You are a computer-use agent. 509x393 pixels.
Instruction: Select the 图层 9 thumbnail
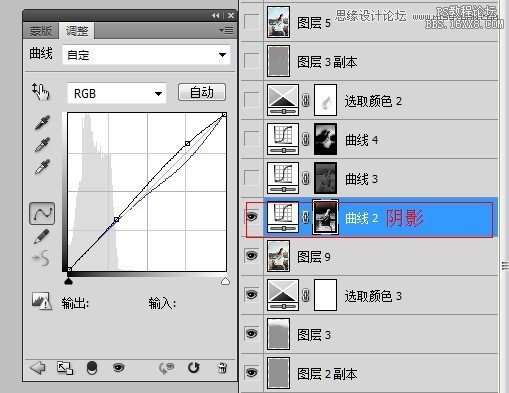278,256
